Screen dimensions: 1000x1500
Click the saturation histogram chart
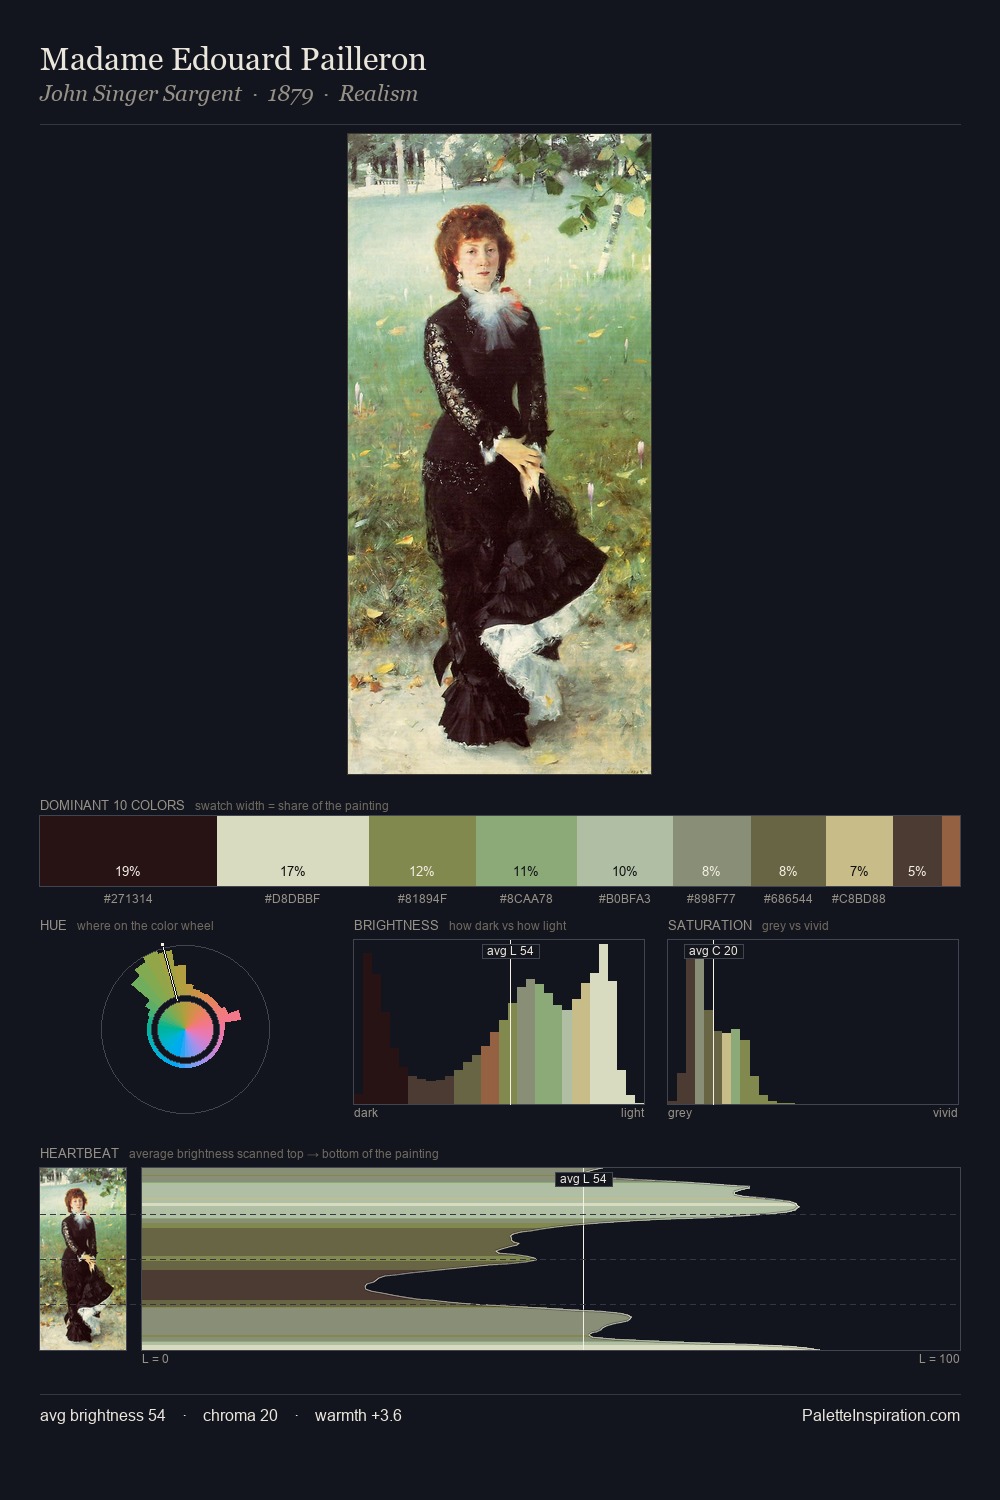[813, 1022]
